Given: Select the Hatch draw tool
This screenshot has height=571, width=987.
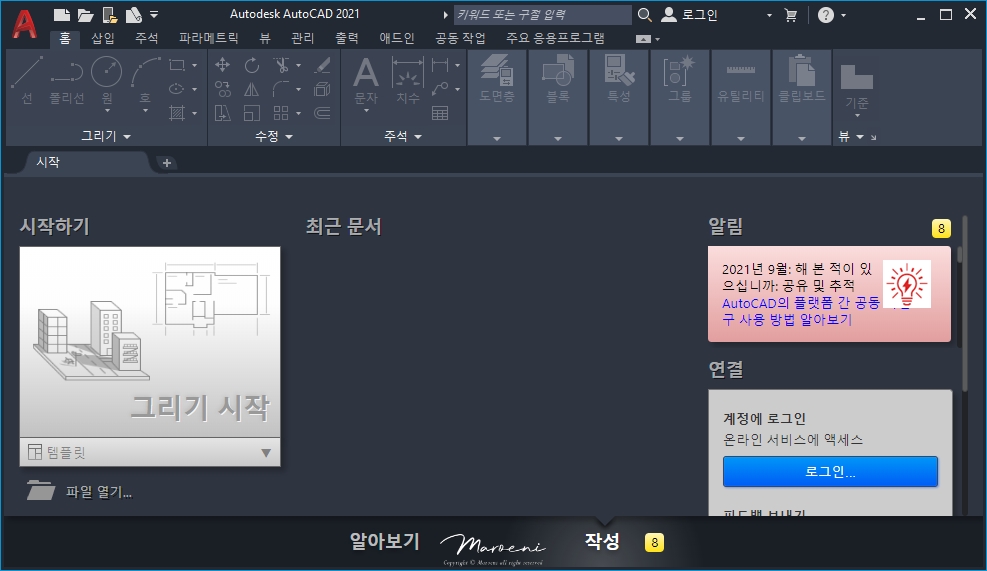Looking at the screenshot, I should pos(178,113).
